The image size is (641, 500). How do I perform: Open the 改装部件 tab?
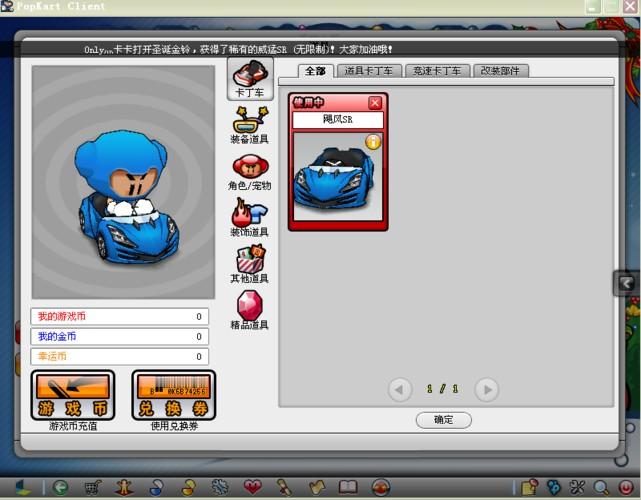pyautogui.click(x=500, y=71)
